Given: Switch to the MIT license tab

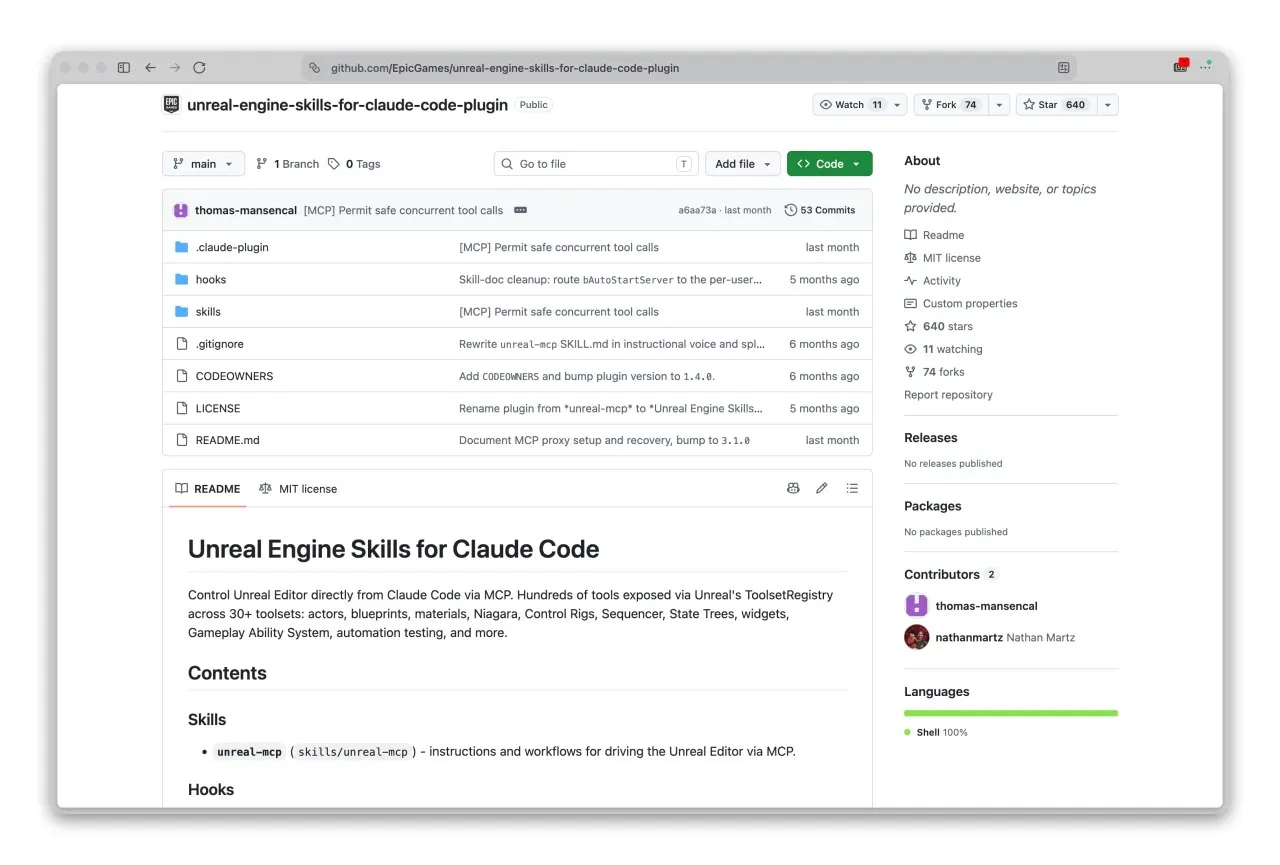Looking at the screenshot, I should 298,489.
